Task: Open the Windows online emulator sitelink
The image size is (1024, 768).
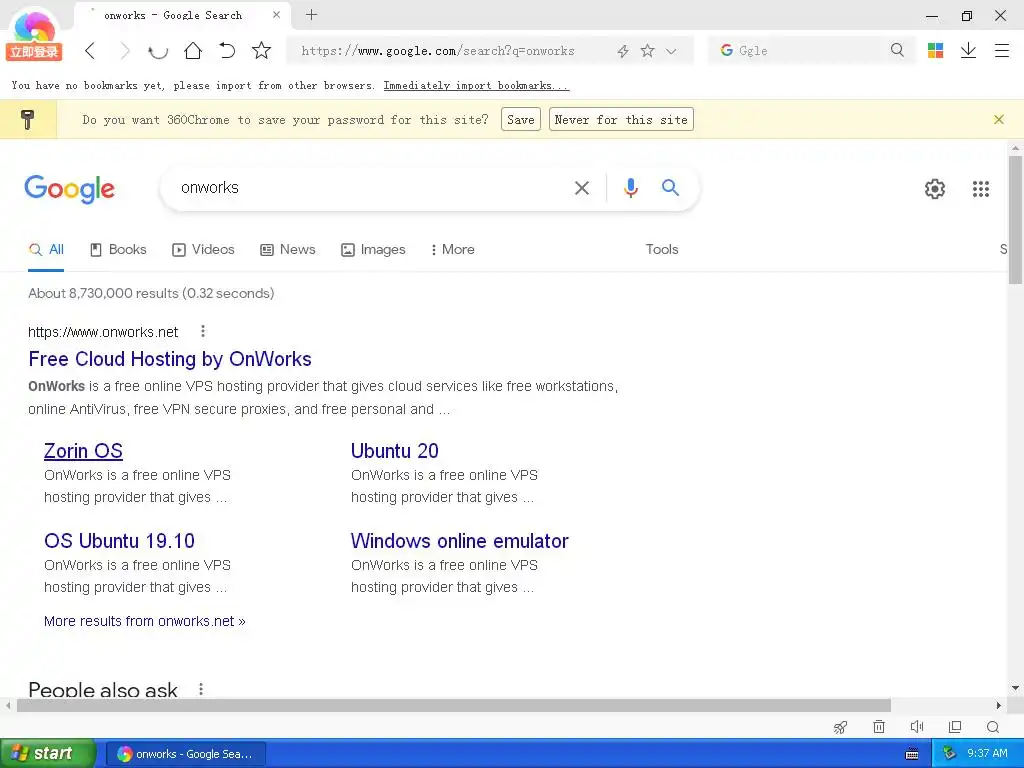Action: (x=459, y=541)
